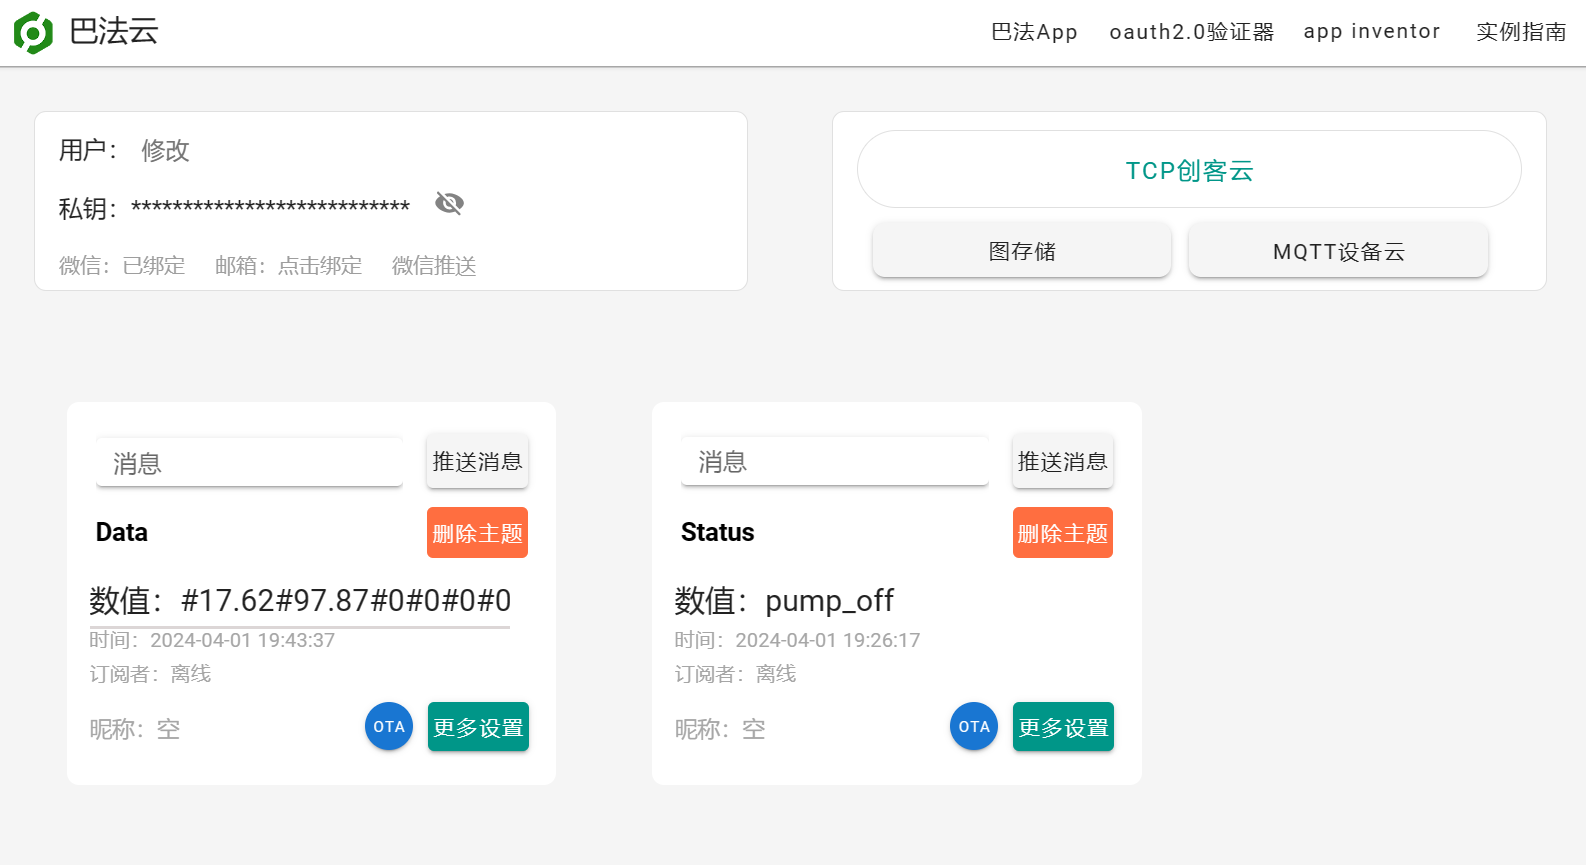Select the TCP创客云 tab
Screen dimensions: 1586x865
click(1189, 170)
